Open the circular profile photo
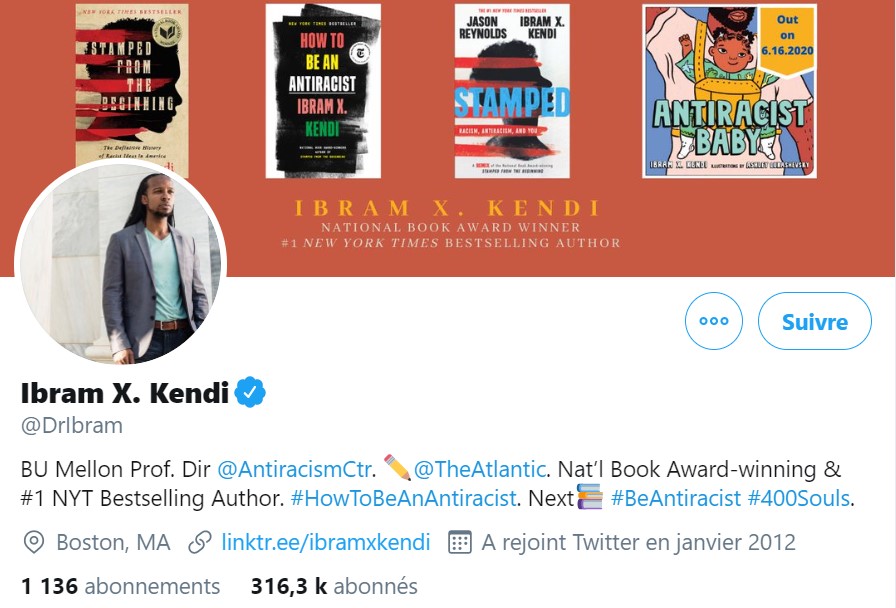Viewport: 896px width, 608px height. click(x=121, y=265)
